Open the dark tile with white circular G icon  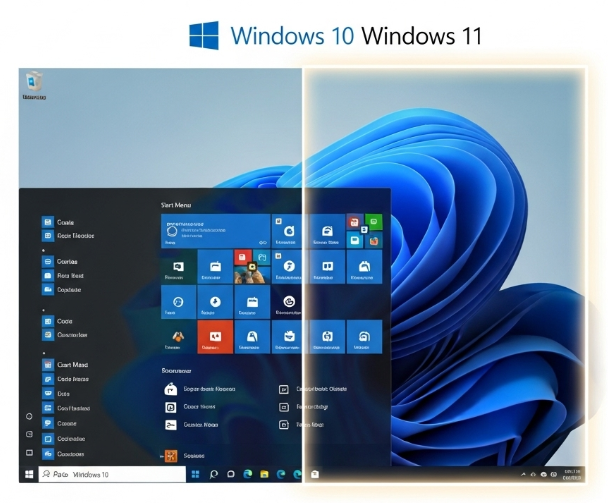[289, 302]
